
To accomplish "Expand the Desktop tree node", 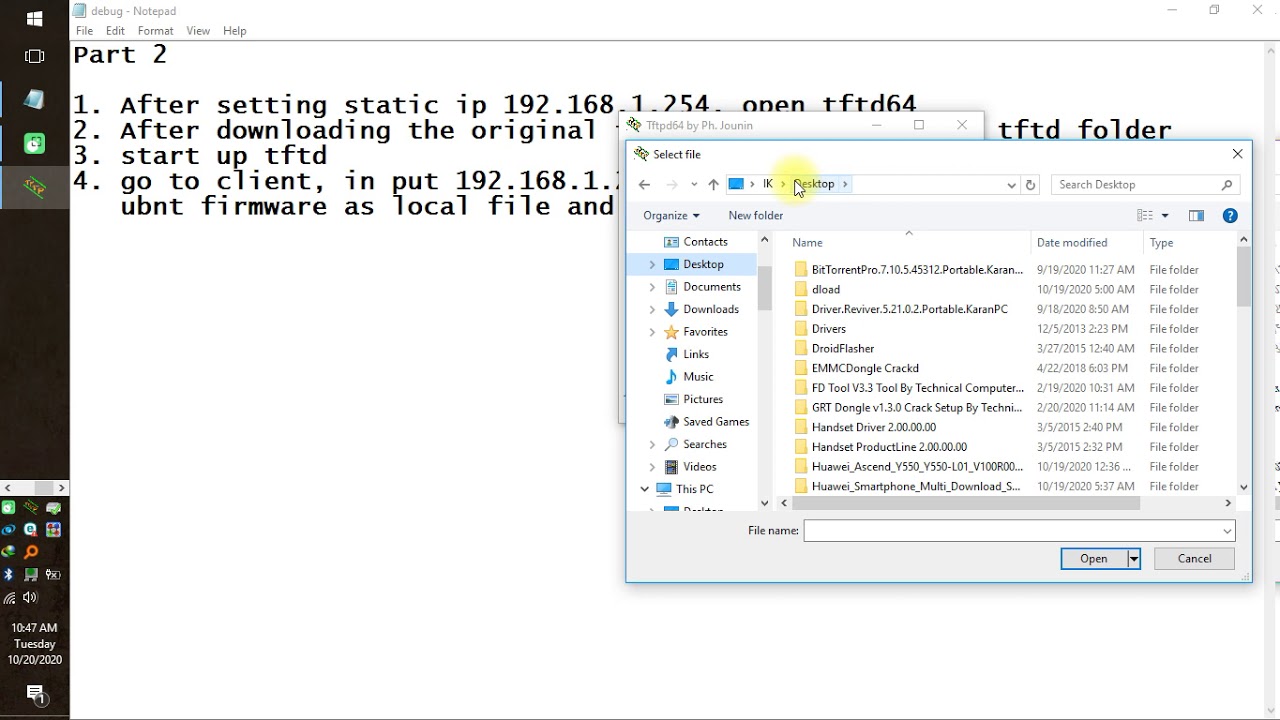I will click(x=652, y=264).
